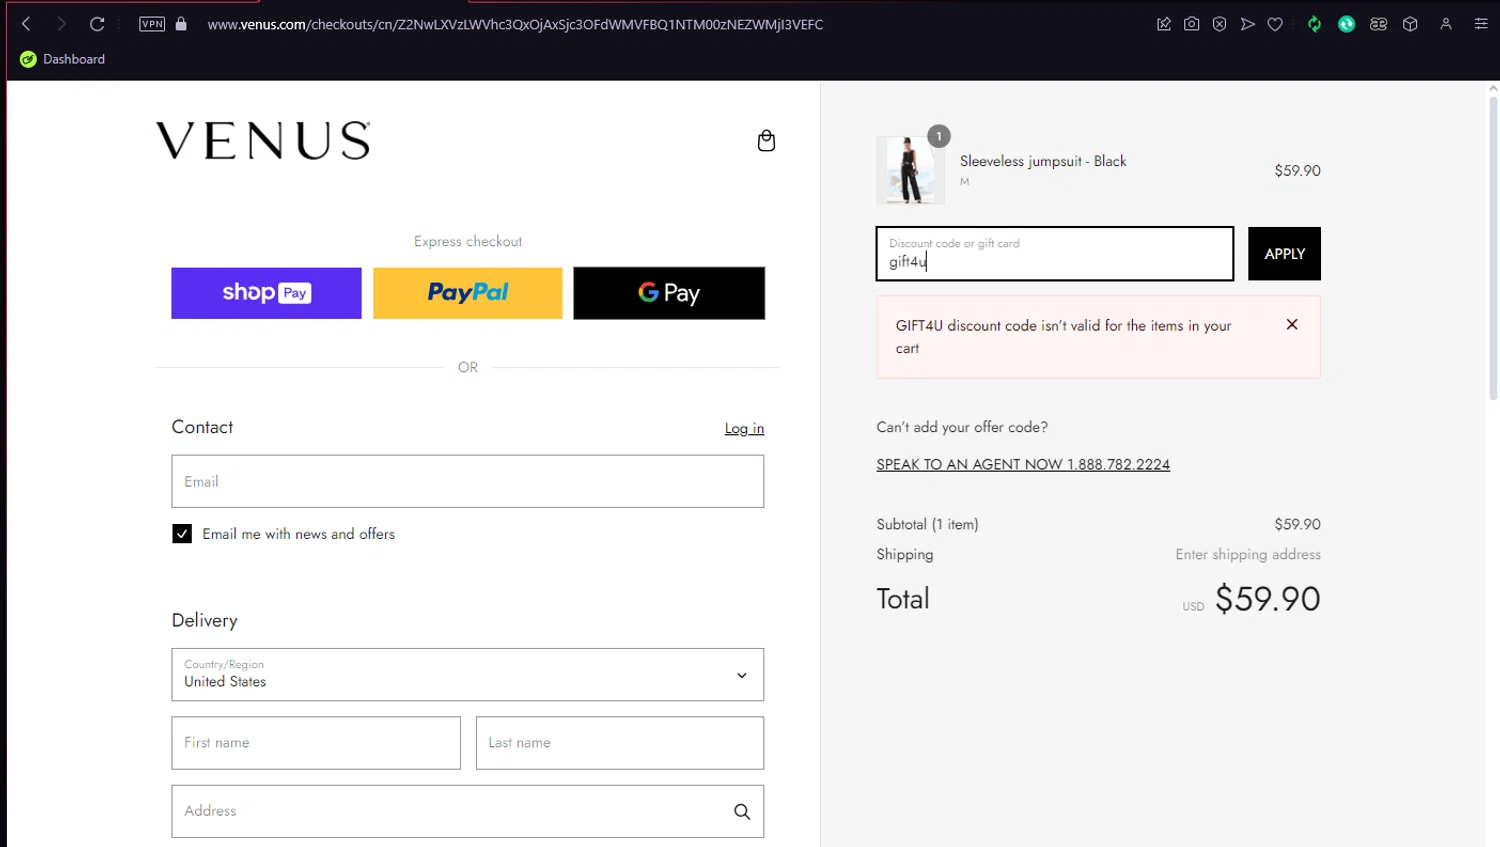This screenshot has width=1500, height=847.
Task: Check out using Google Pay
Action: [x=669, y=293]
